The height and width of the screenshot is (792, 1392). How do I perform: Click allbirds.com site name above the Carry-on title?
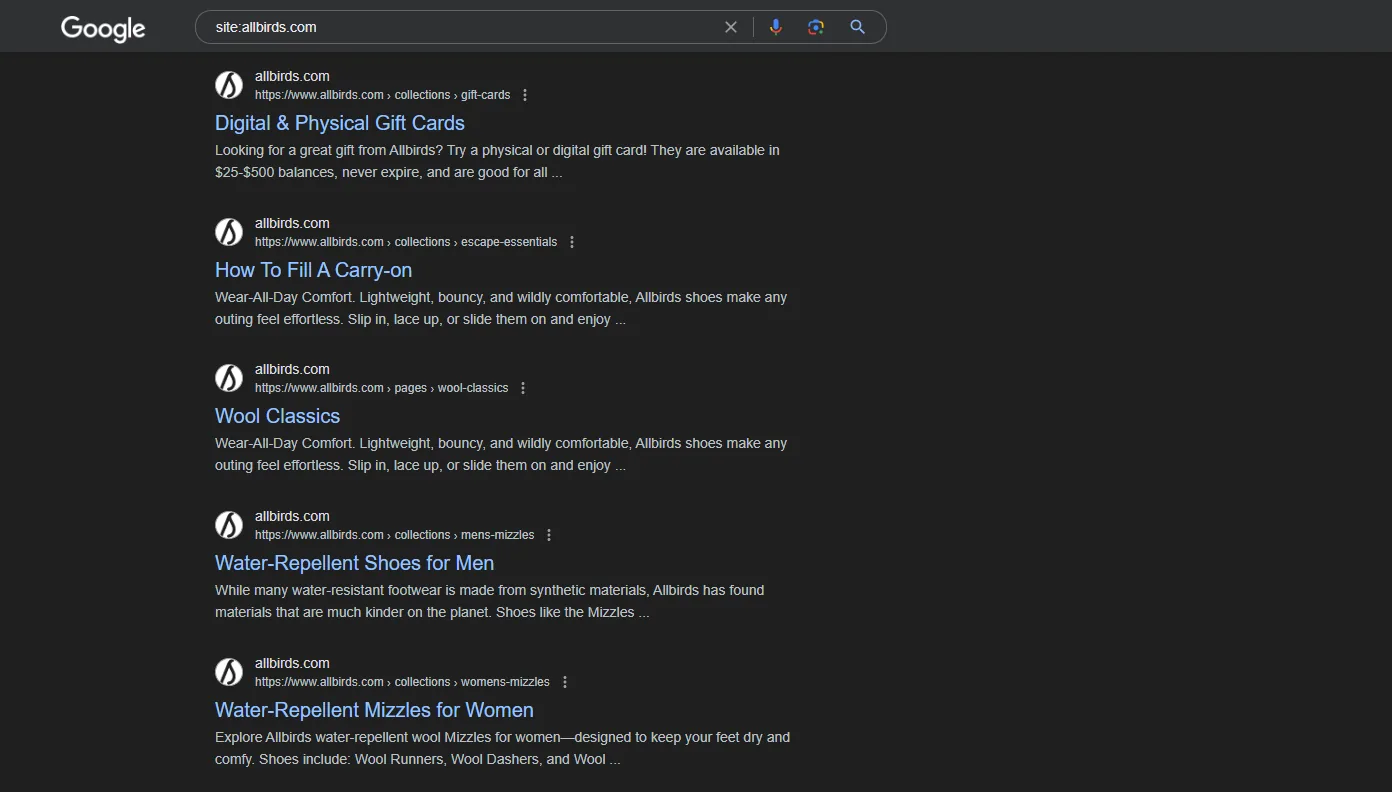pyautogui.click(x=292, y=223)
